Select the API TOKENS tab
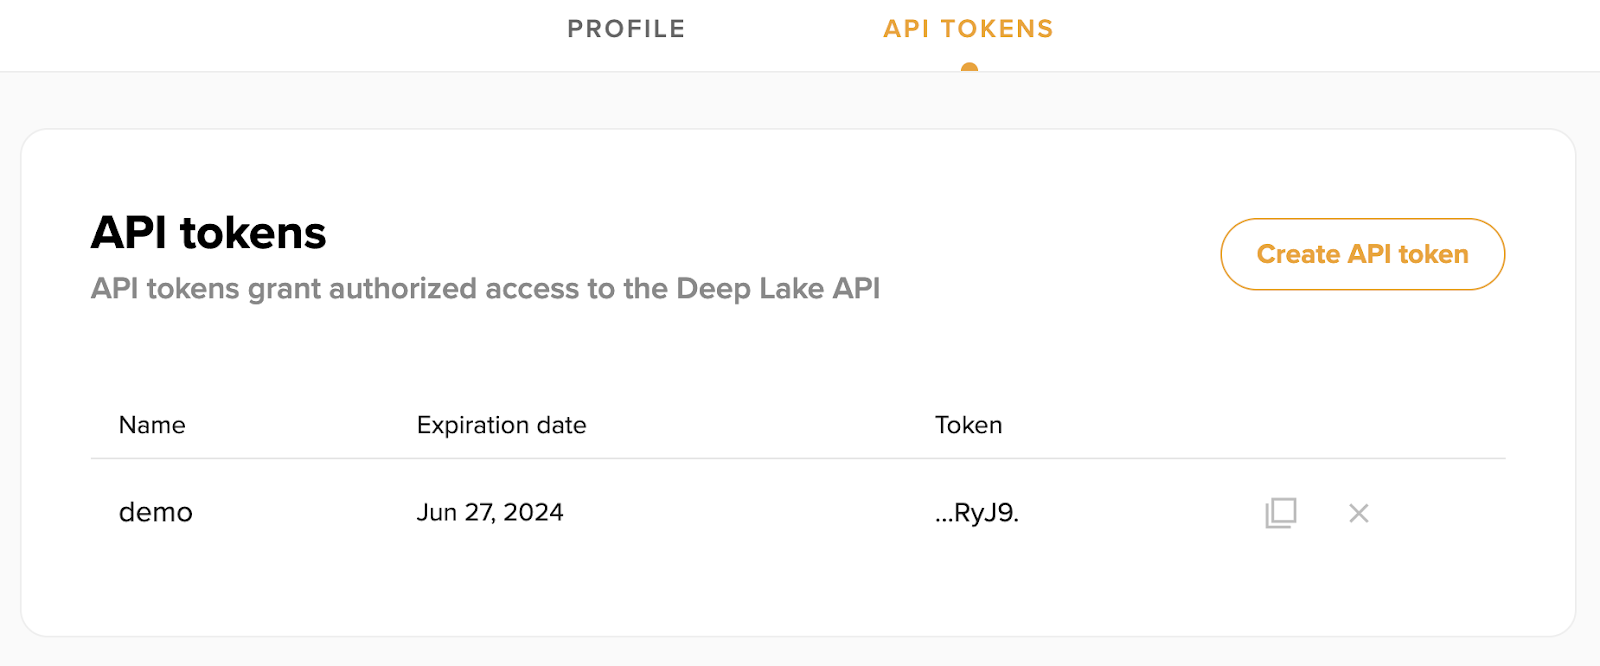 968,29
